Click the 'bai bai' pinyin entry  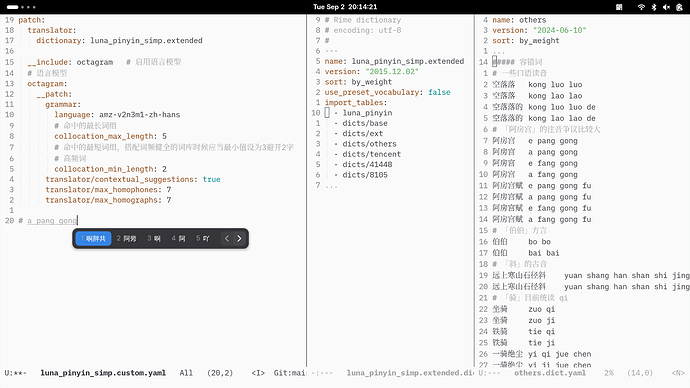point(544,253)
